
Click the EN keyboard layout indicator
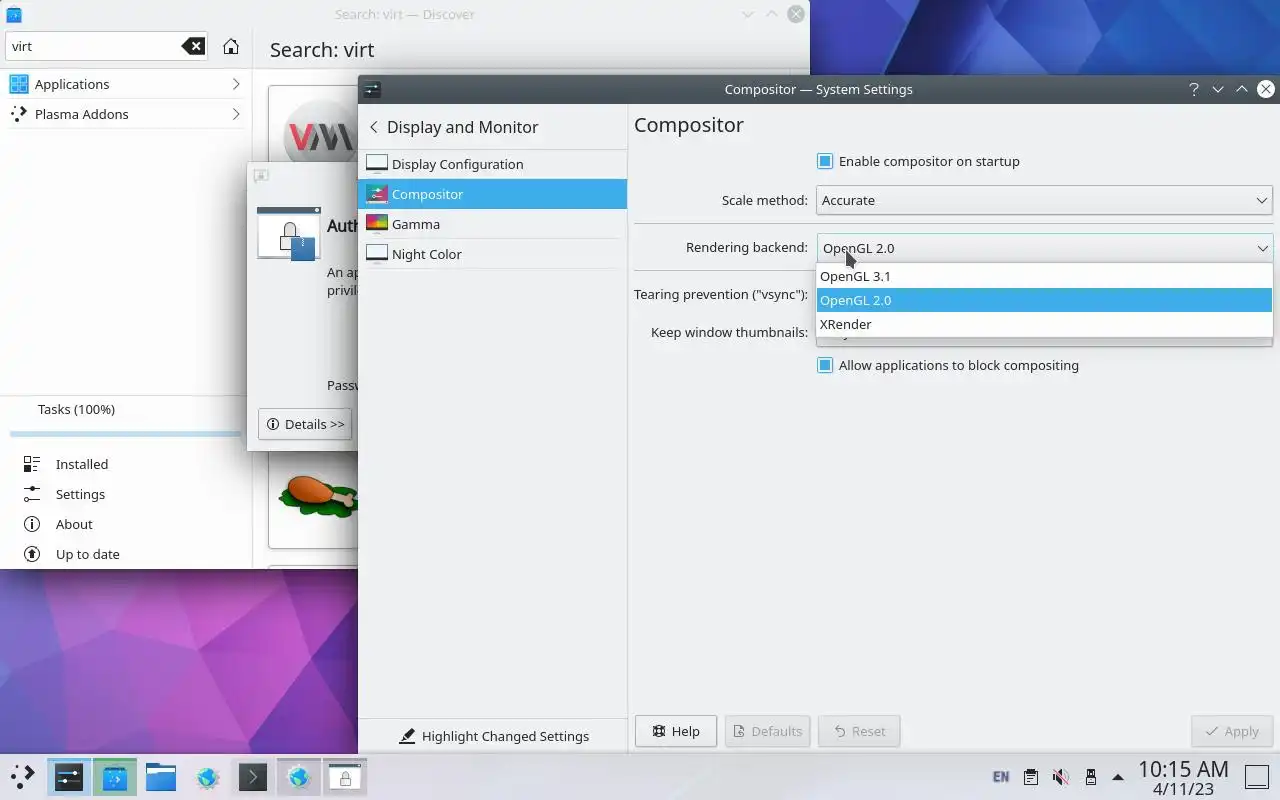coord(1000,777)
